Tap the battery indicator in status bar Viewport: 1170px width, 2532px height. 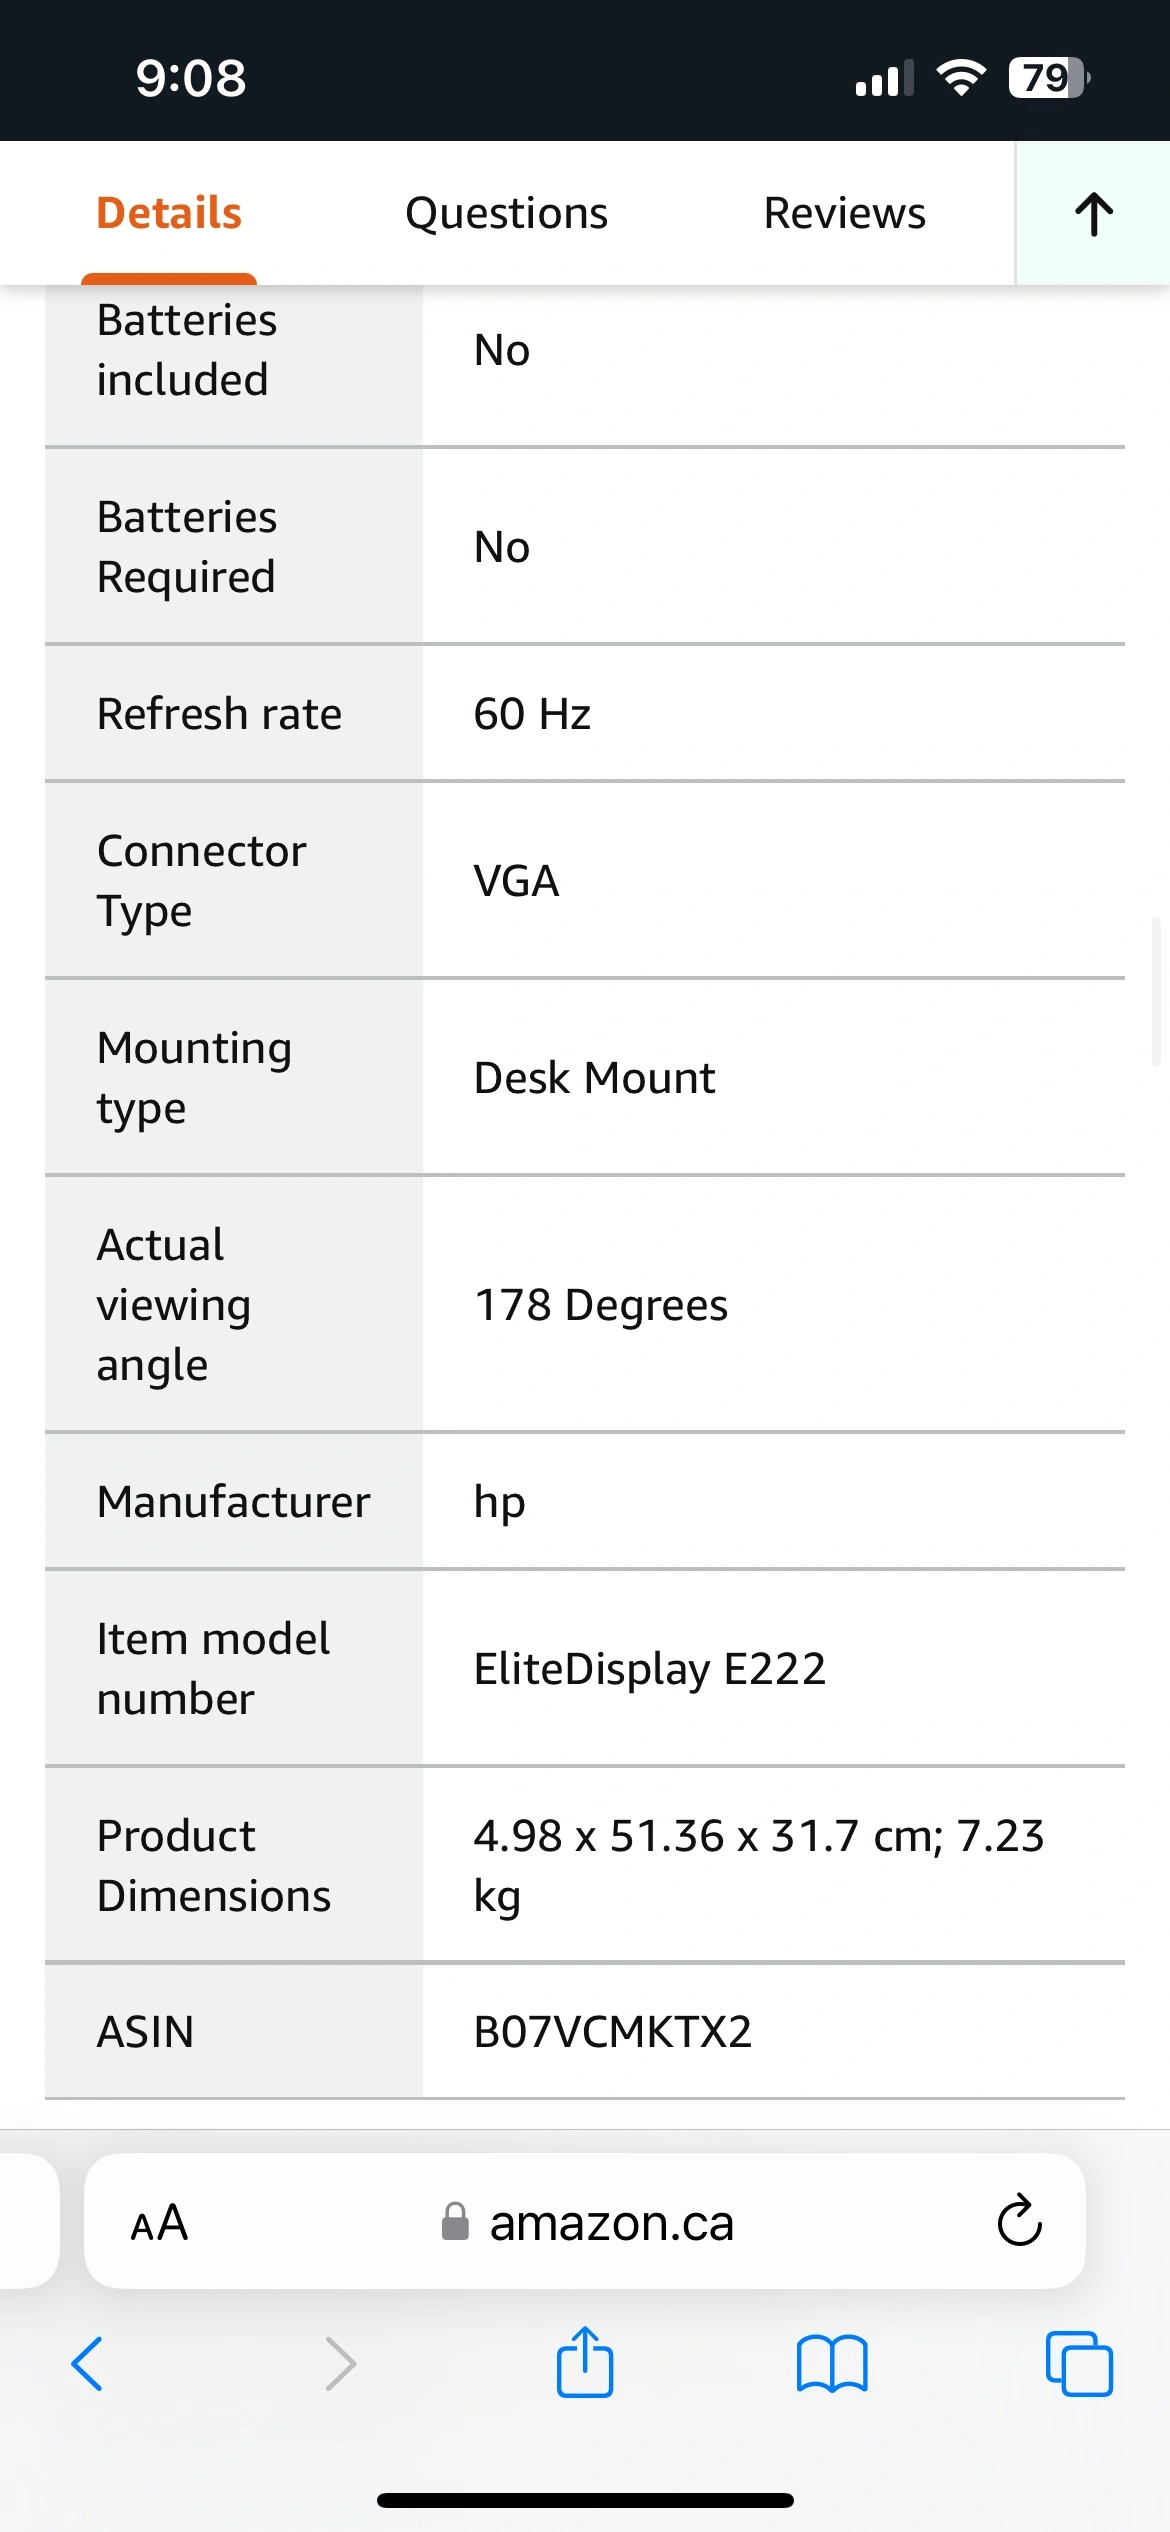1049,78
